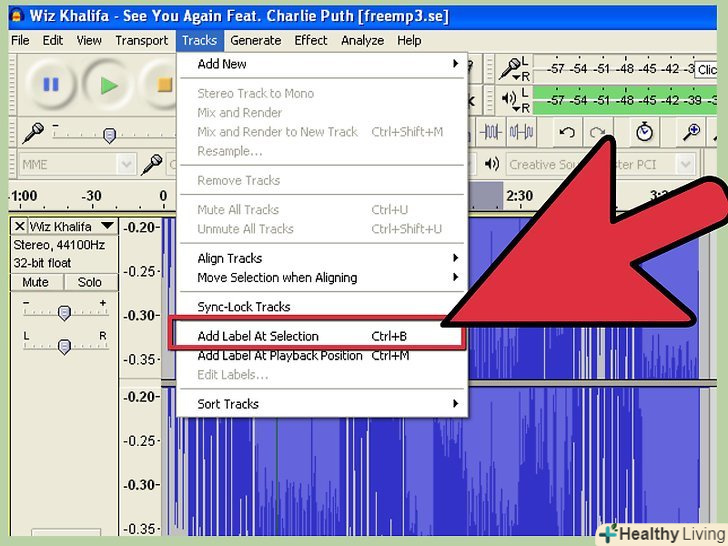Click the -30 mark on timeline ruler

click(x=91, y=196)
